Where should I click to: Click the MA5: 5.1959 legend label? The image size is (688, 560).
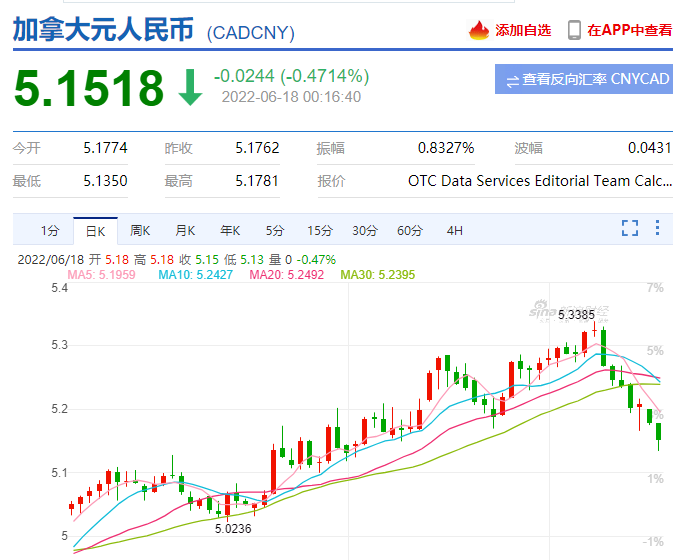pos(101,275)
